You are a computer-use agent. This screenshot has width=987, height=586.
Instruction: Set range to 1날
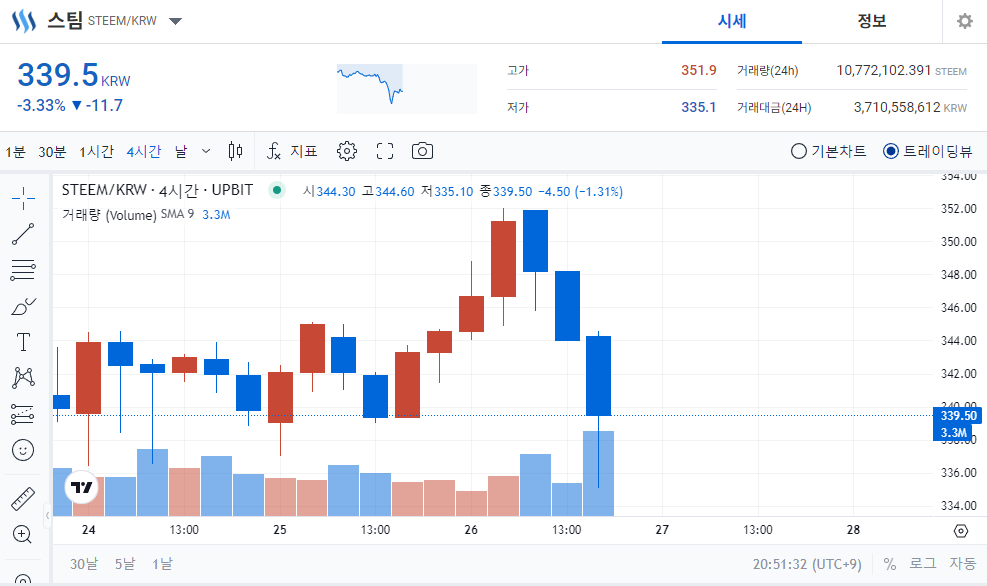pyautogui.click(x=162, y=564)
